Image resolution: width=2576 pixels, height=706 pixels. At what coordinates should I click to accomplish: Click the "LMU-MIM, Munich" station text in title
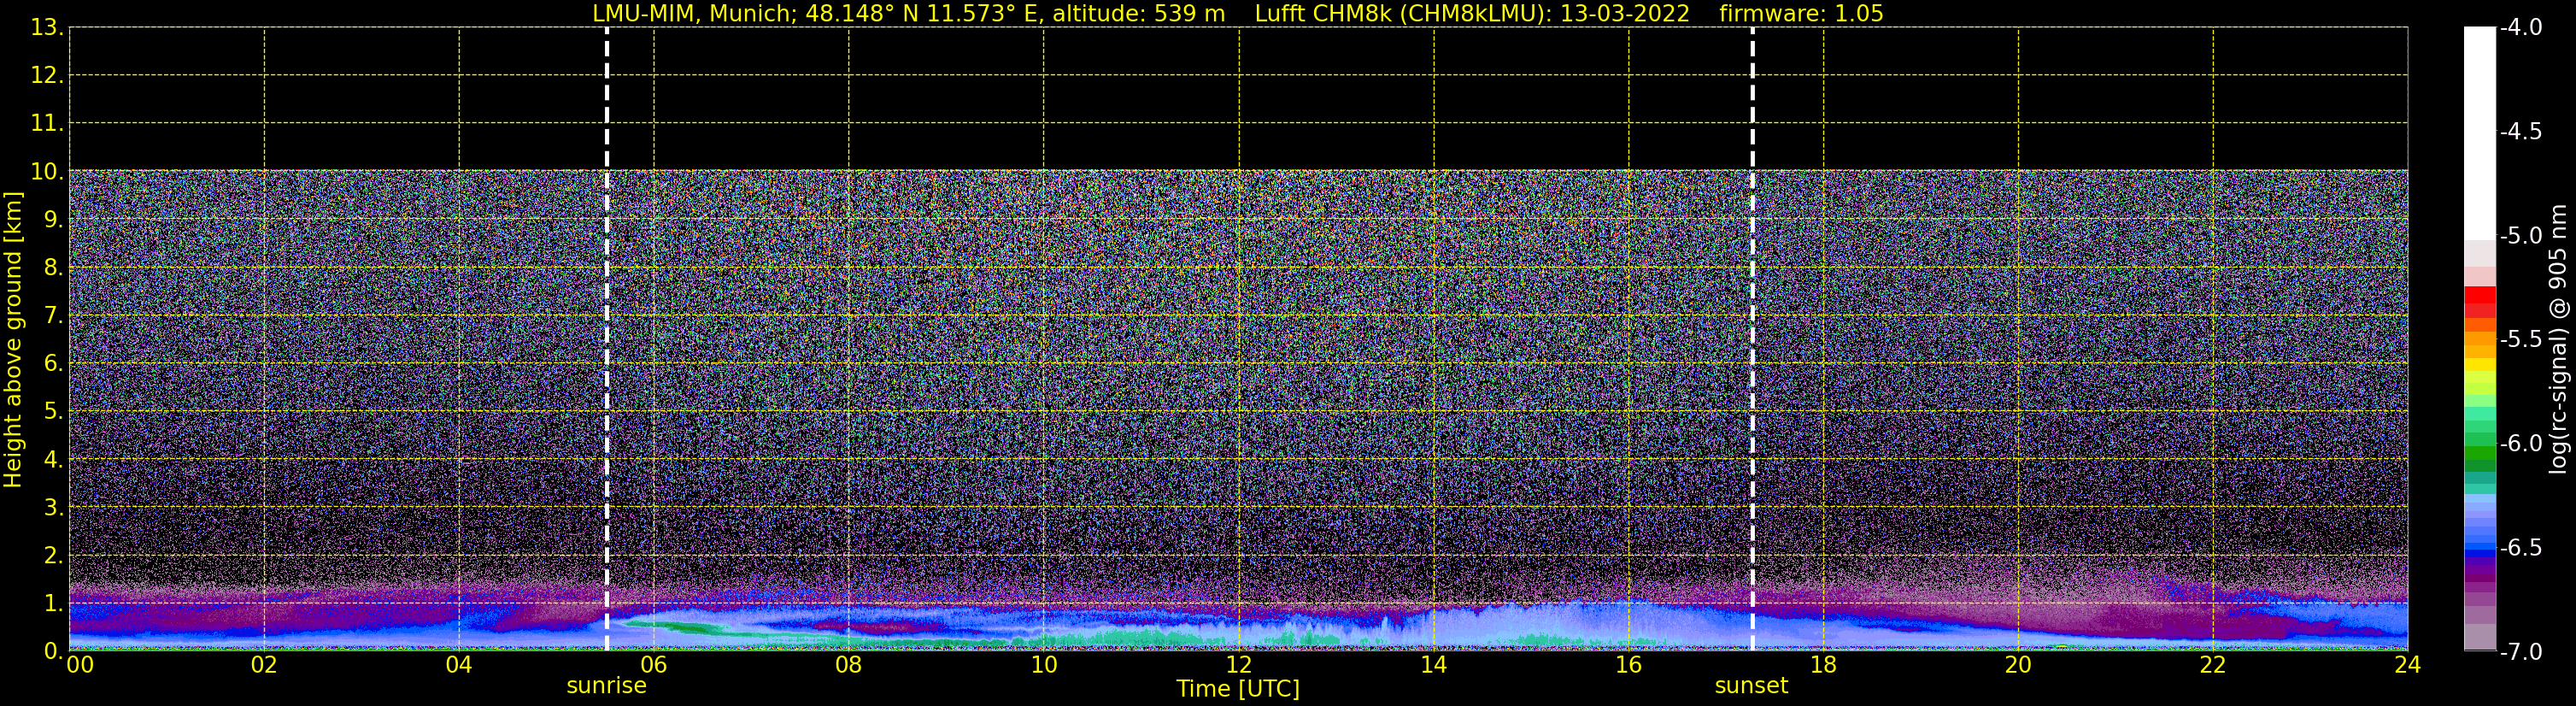[x=694, y=14]
